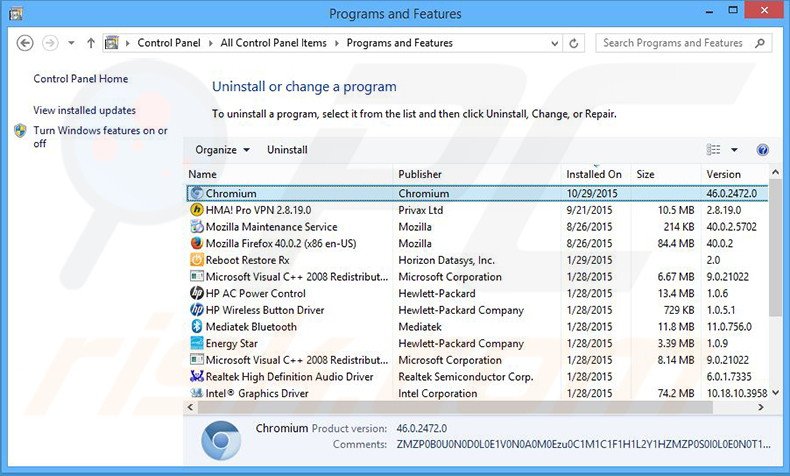The height and width of the screenshot is (476, 790).
Task: Select Reboot Restore Rx icon
Action: (x=196, y=259)
